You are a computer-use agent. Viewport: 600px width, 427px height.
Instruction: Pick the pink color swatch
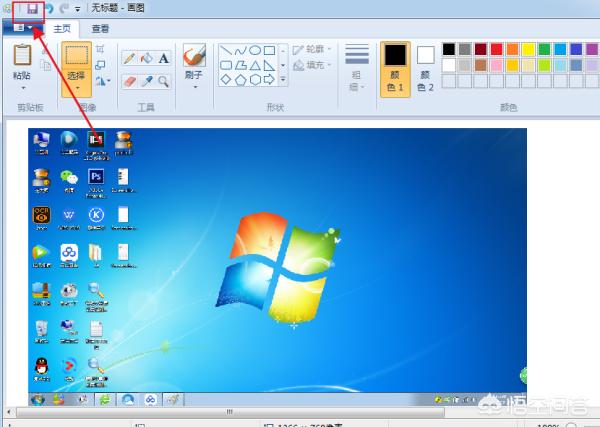click(497, 65)
